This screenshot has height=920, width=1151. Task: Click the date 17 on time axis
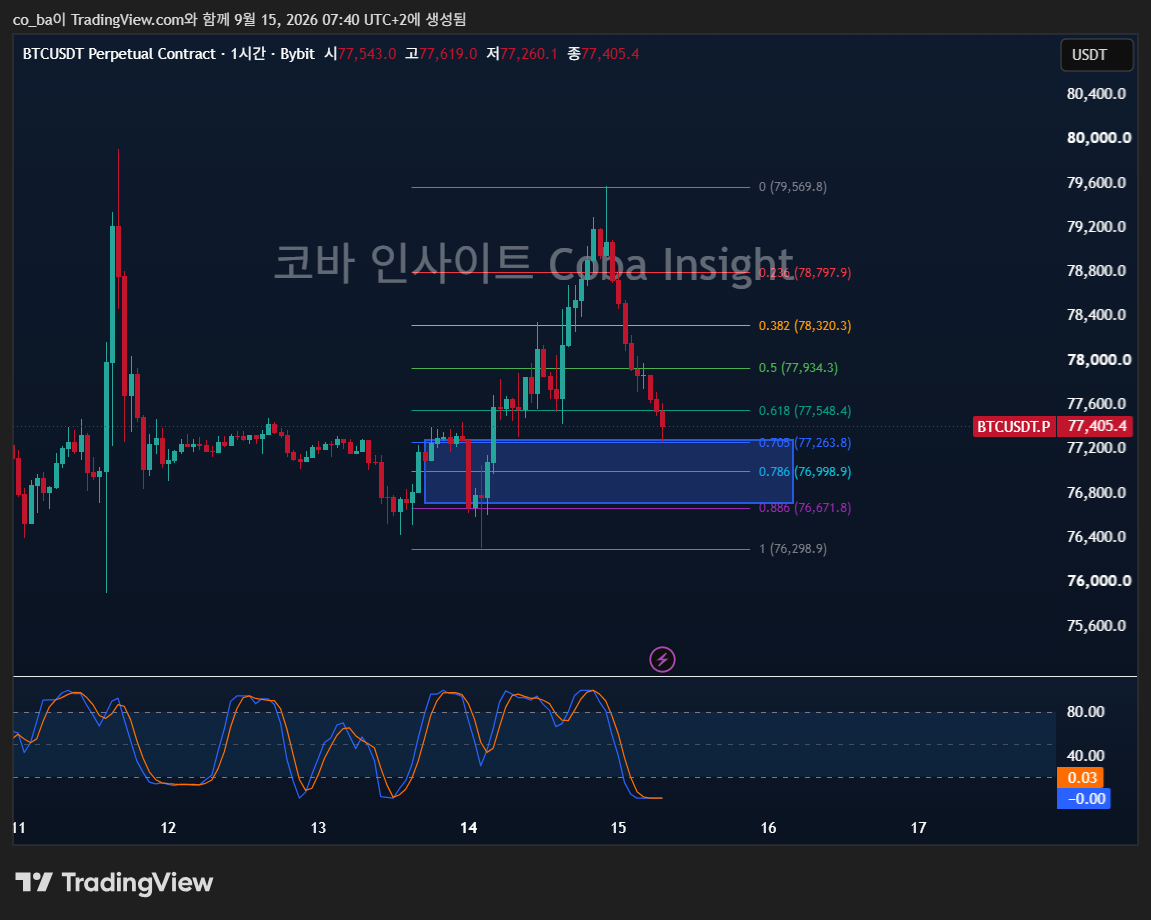(918, 827)
